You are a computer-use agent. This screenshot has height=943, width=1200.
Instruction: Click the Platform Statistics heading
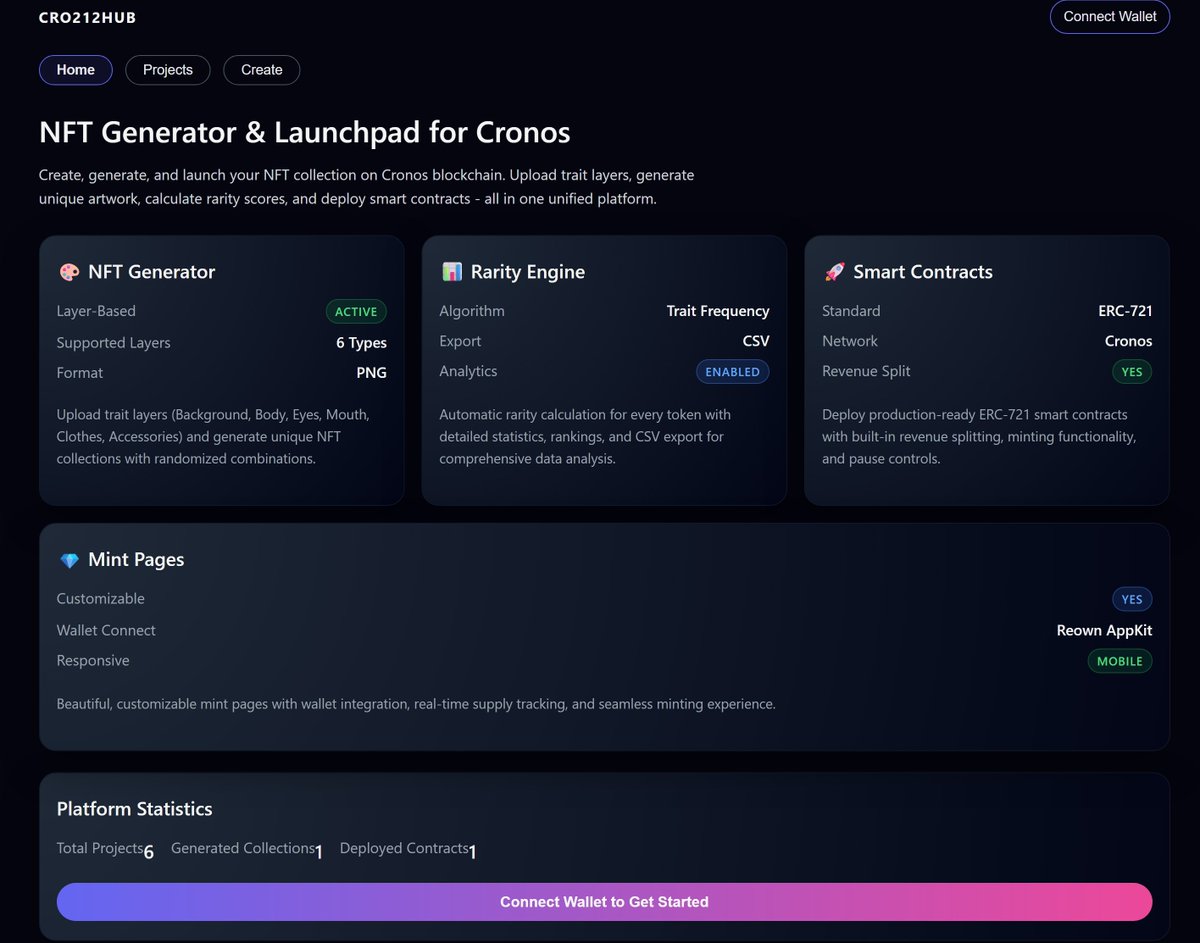pyautogui.click(x=135, y=809)
